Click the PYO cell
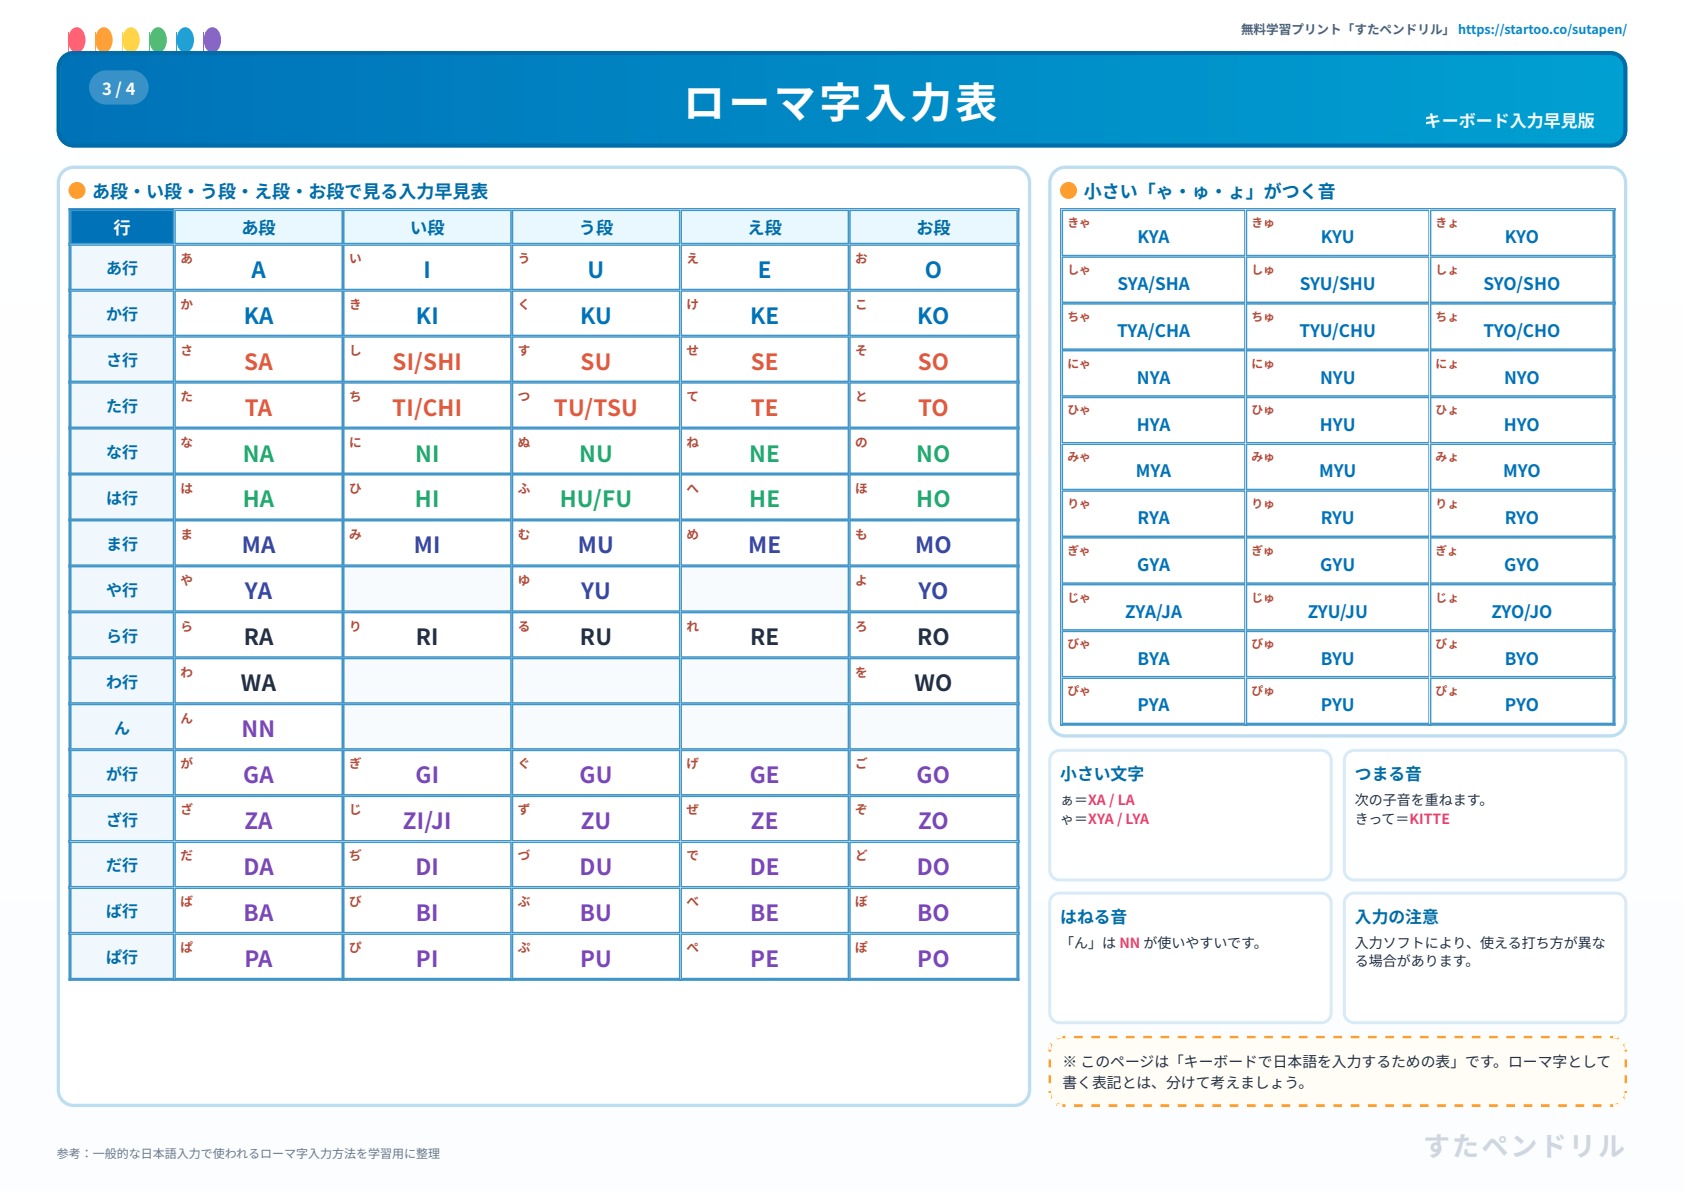The height and width of the screenshot is (1191, 1684). (x=1522, y=701)
